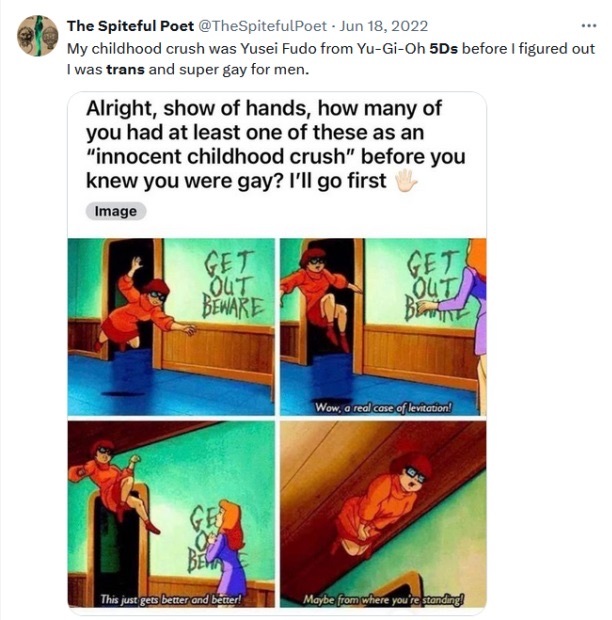Click the bold trans keyword in tweet
The width and height of the screenshot is (612, 620).
[125, 70]
